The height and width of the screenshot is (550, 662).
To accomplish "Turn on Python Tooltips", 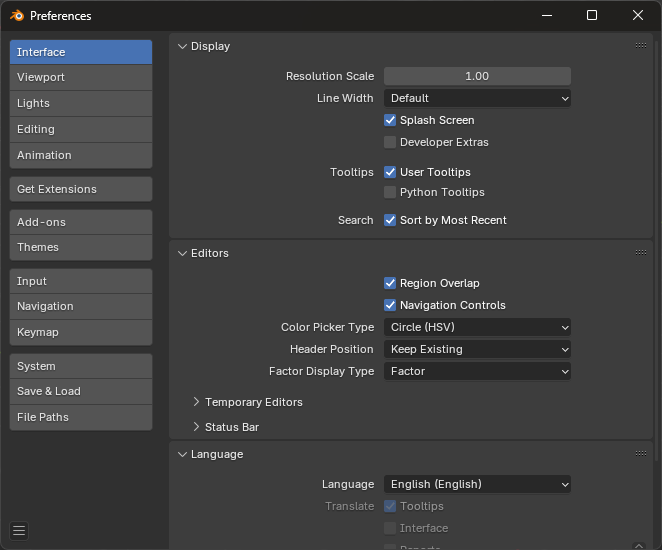I will pos(390,192).
